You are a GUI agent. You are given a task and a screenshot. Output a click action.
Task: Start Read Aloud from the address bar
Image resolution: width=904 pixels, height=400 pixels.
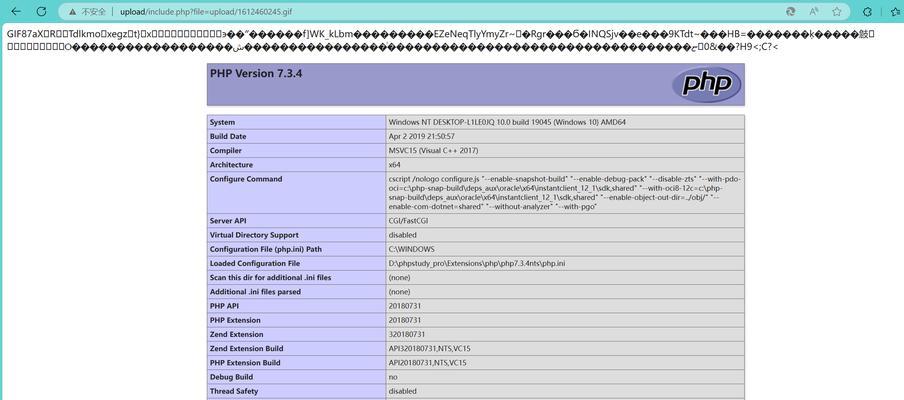814,12
